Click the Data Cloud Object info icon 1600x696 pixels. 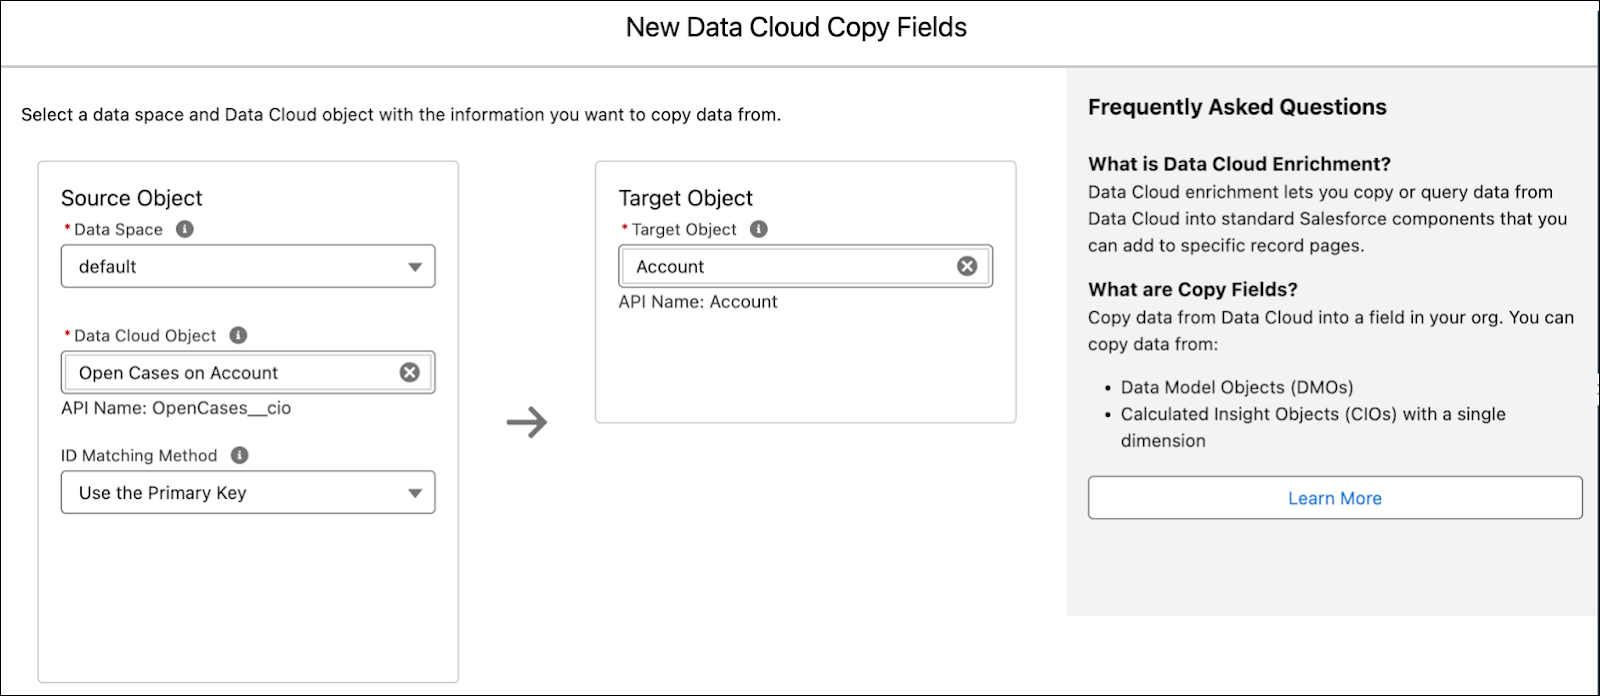click(x=238, y=335)
